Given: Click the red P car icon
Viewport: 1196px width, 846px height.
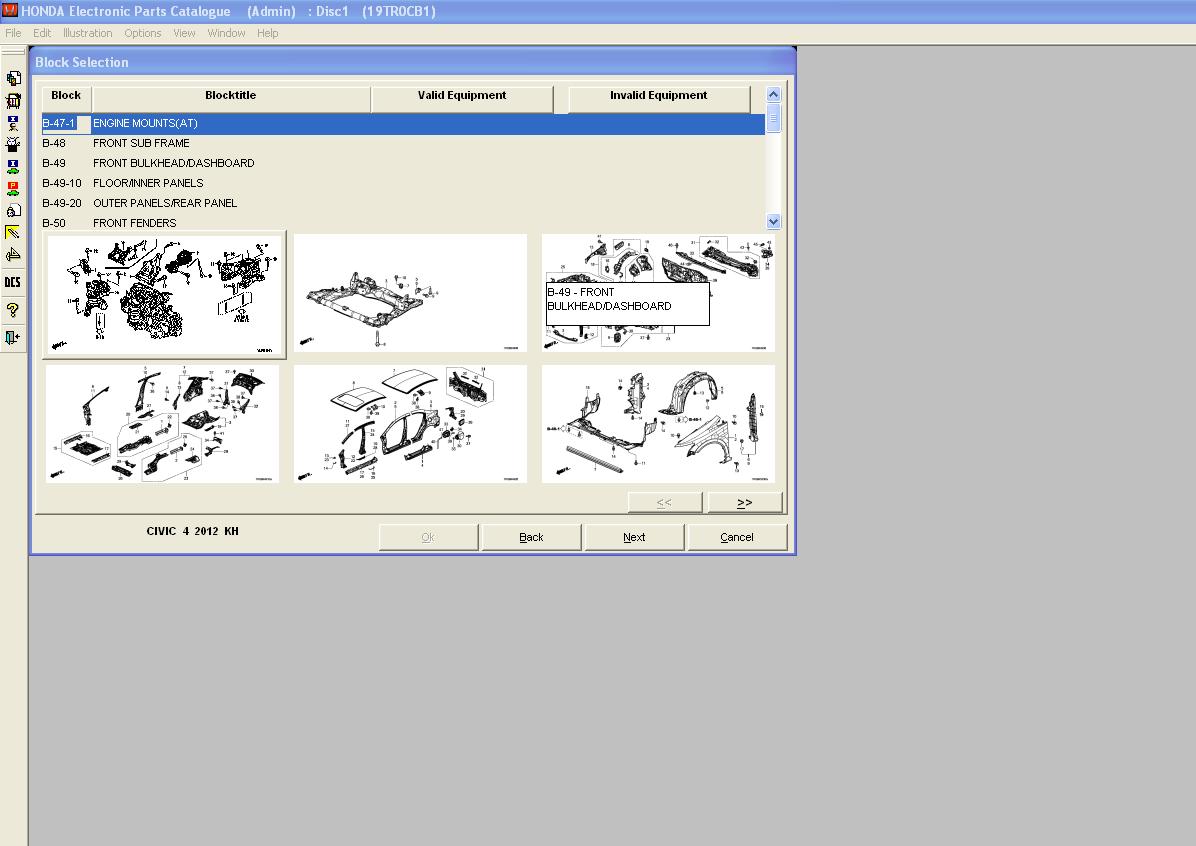Looking at the screenshot, I should (13, 189).
